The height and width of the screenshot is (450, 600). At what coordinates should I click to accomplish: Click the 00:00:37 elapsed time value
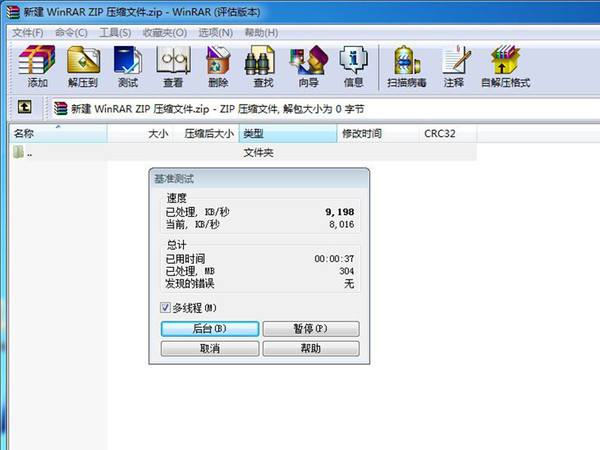(x=334, y=259)
